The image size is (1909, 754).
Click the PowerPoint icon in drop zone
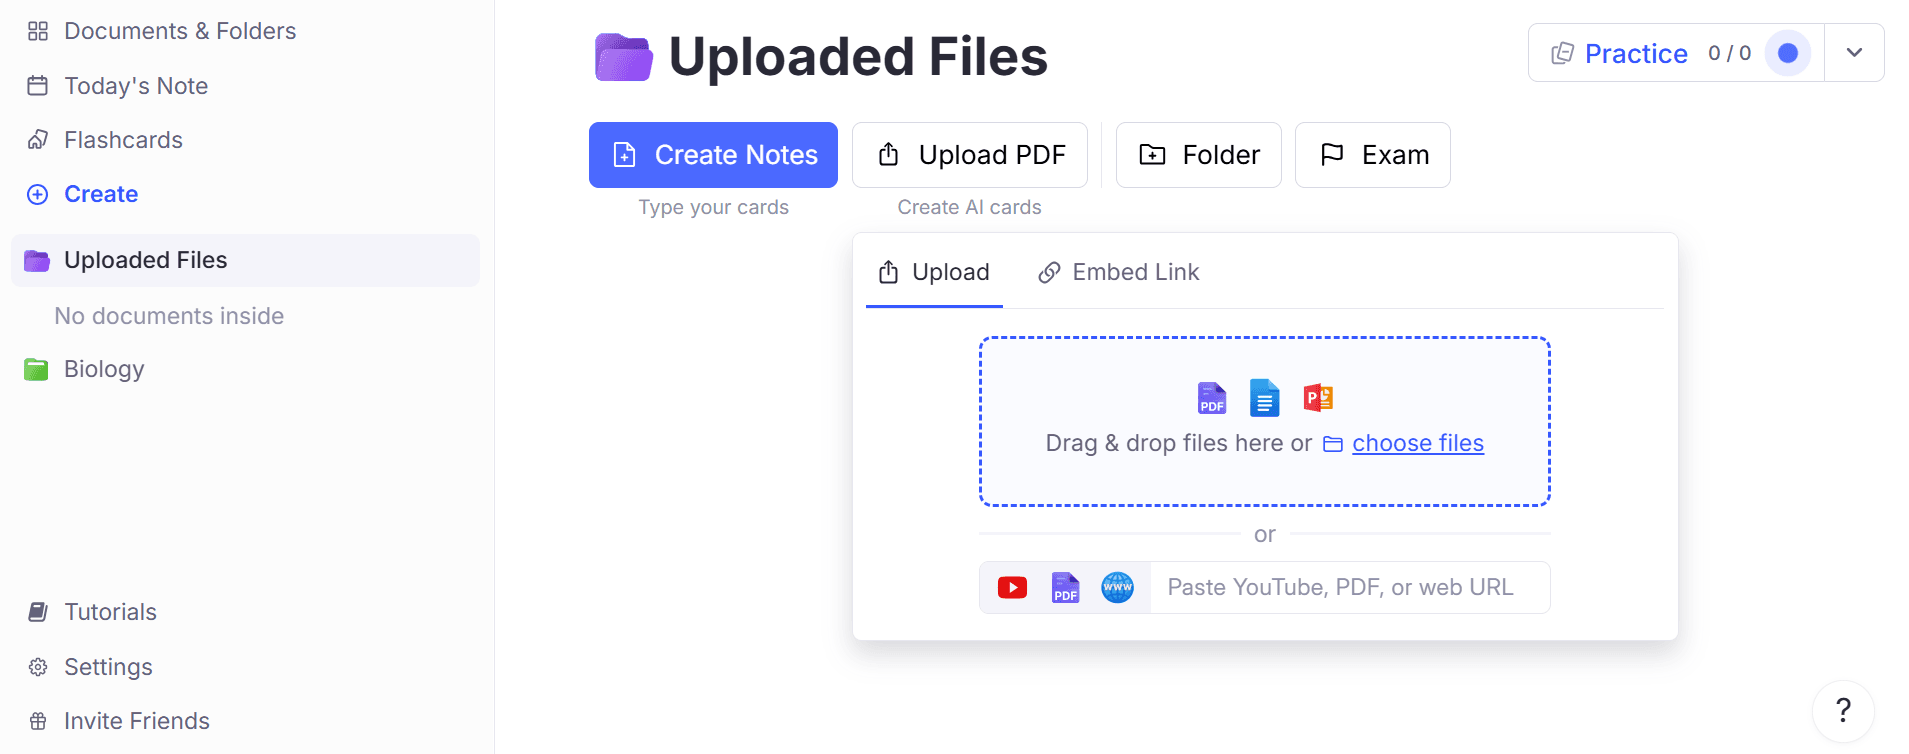pos(1318,398)
